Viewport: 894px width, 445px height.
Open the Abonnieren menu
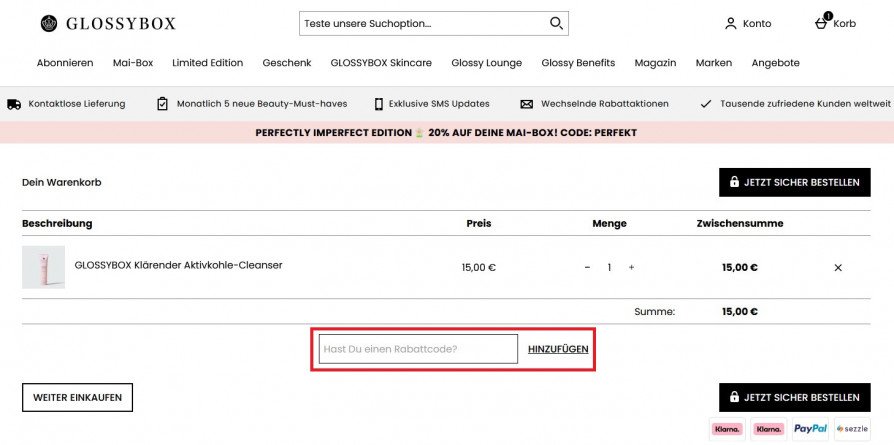tap(65, 63)
